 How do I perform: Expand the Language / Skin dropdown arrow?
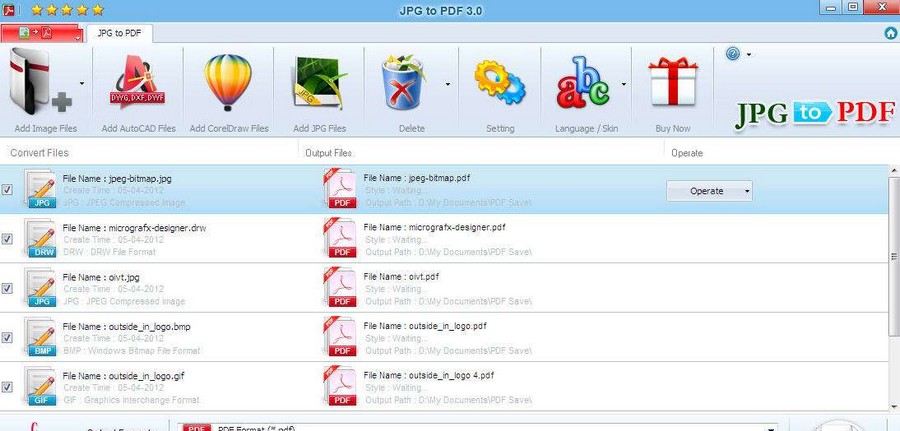click(x=624, y=84)
